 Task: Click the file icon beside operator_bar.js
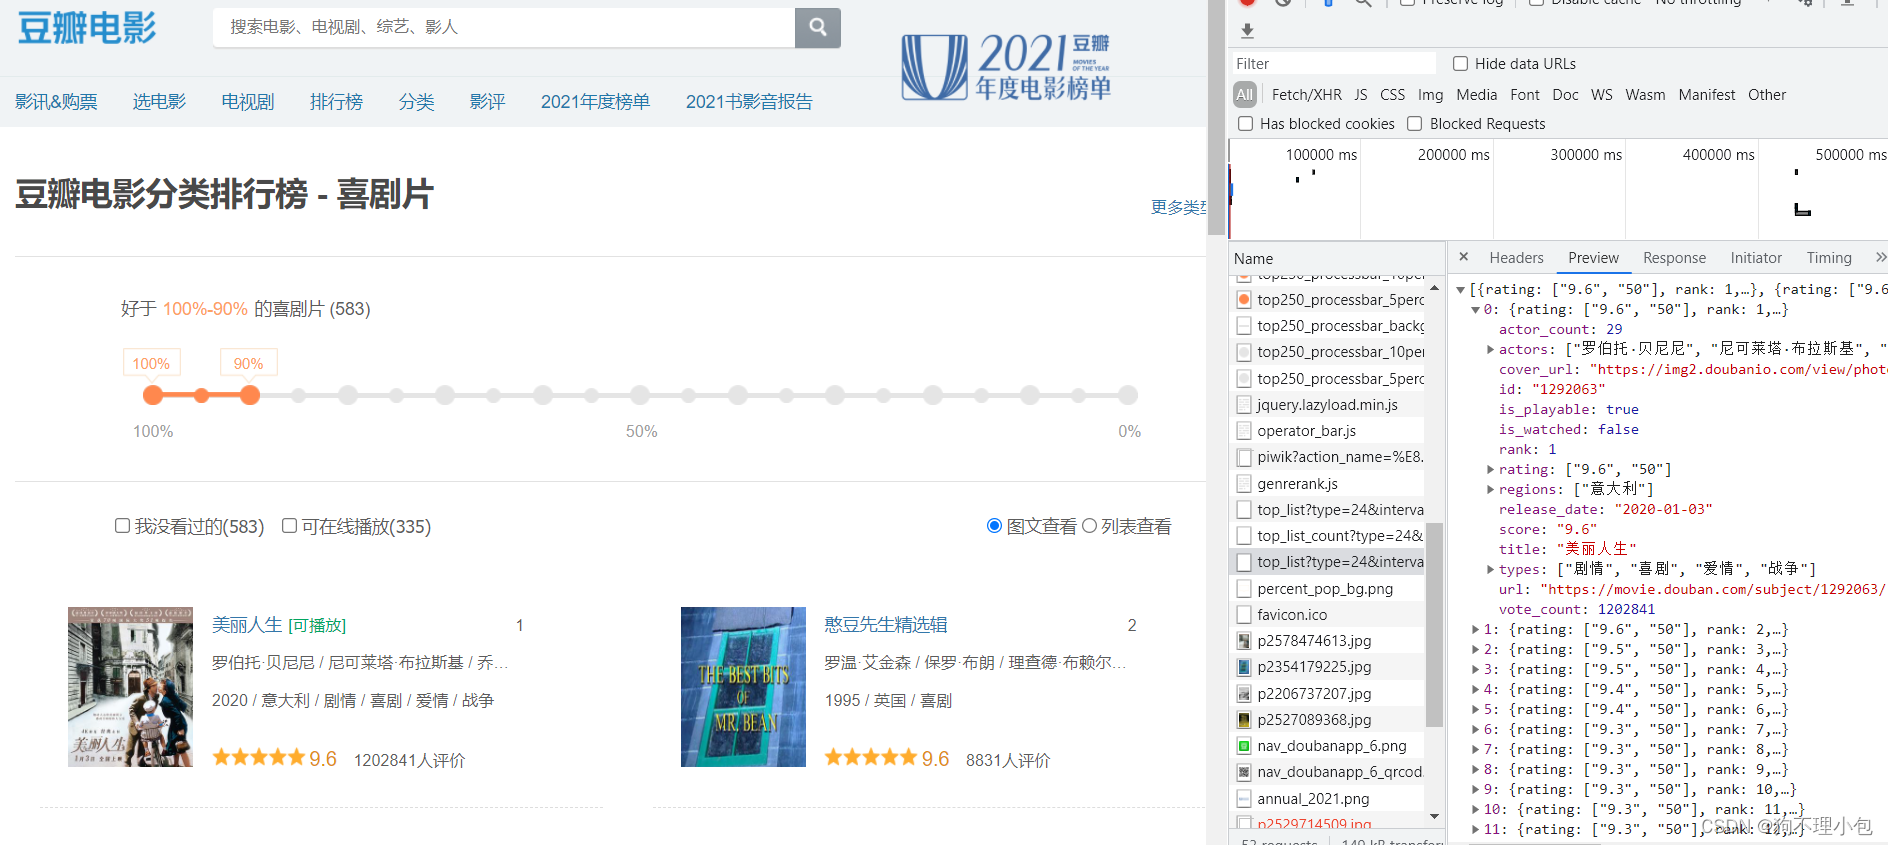click(1244, 431)
